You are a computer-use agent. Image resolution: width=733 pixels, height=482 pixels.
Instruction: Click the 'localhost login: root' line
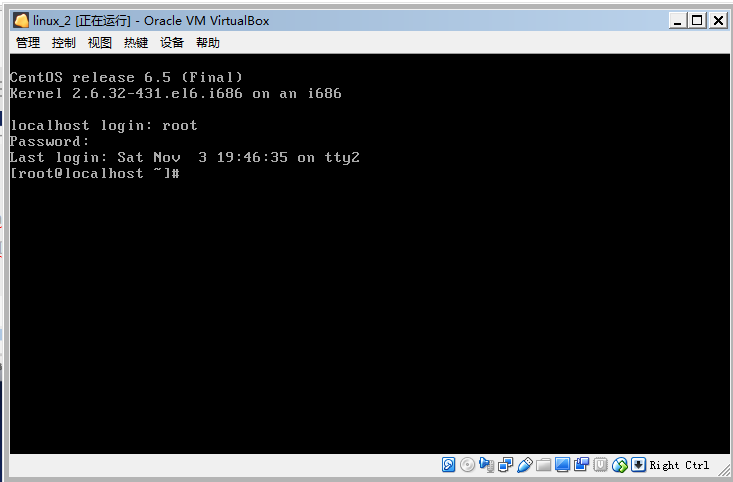[x=104, y=125]
